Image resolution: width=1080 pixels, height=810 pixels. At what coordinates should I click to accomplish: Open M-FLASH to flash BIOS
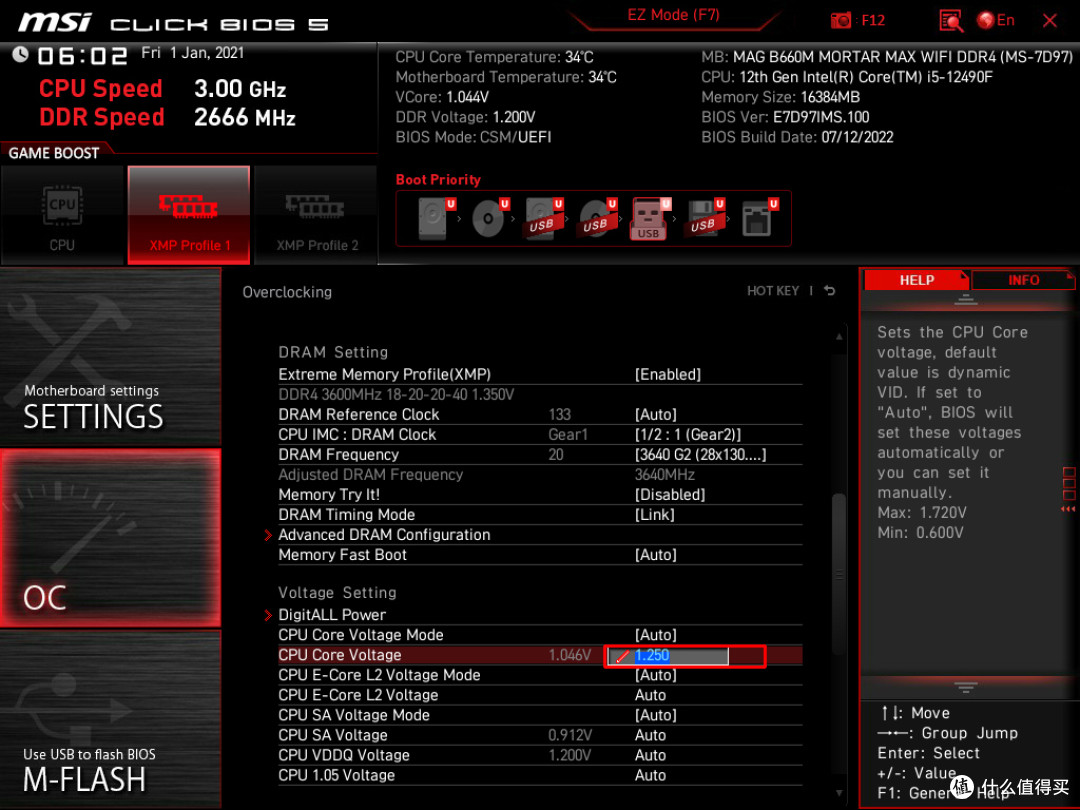point(110,719)
